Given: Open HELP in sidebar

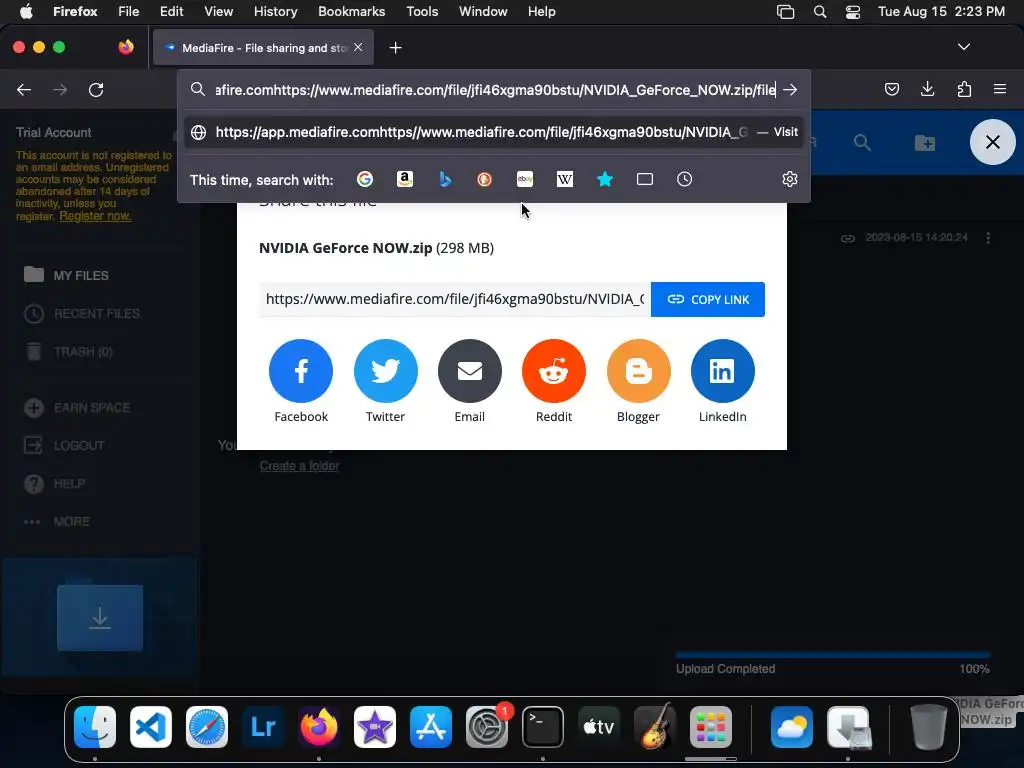Looking at the screenshot, I should coord(54,483).
